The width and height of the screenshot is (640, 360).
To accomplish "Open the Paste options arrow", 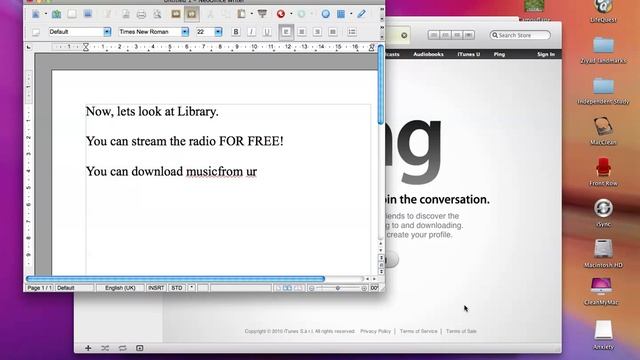I will coord(251,14).
